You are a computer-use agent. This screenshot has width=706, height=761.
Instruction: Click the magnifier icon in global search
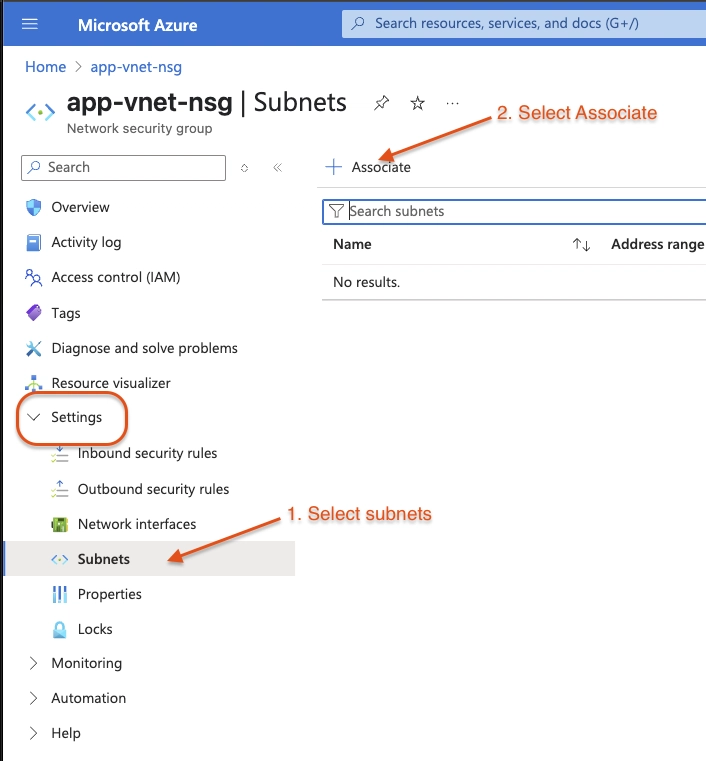(x=358, y=23)
